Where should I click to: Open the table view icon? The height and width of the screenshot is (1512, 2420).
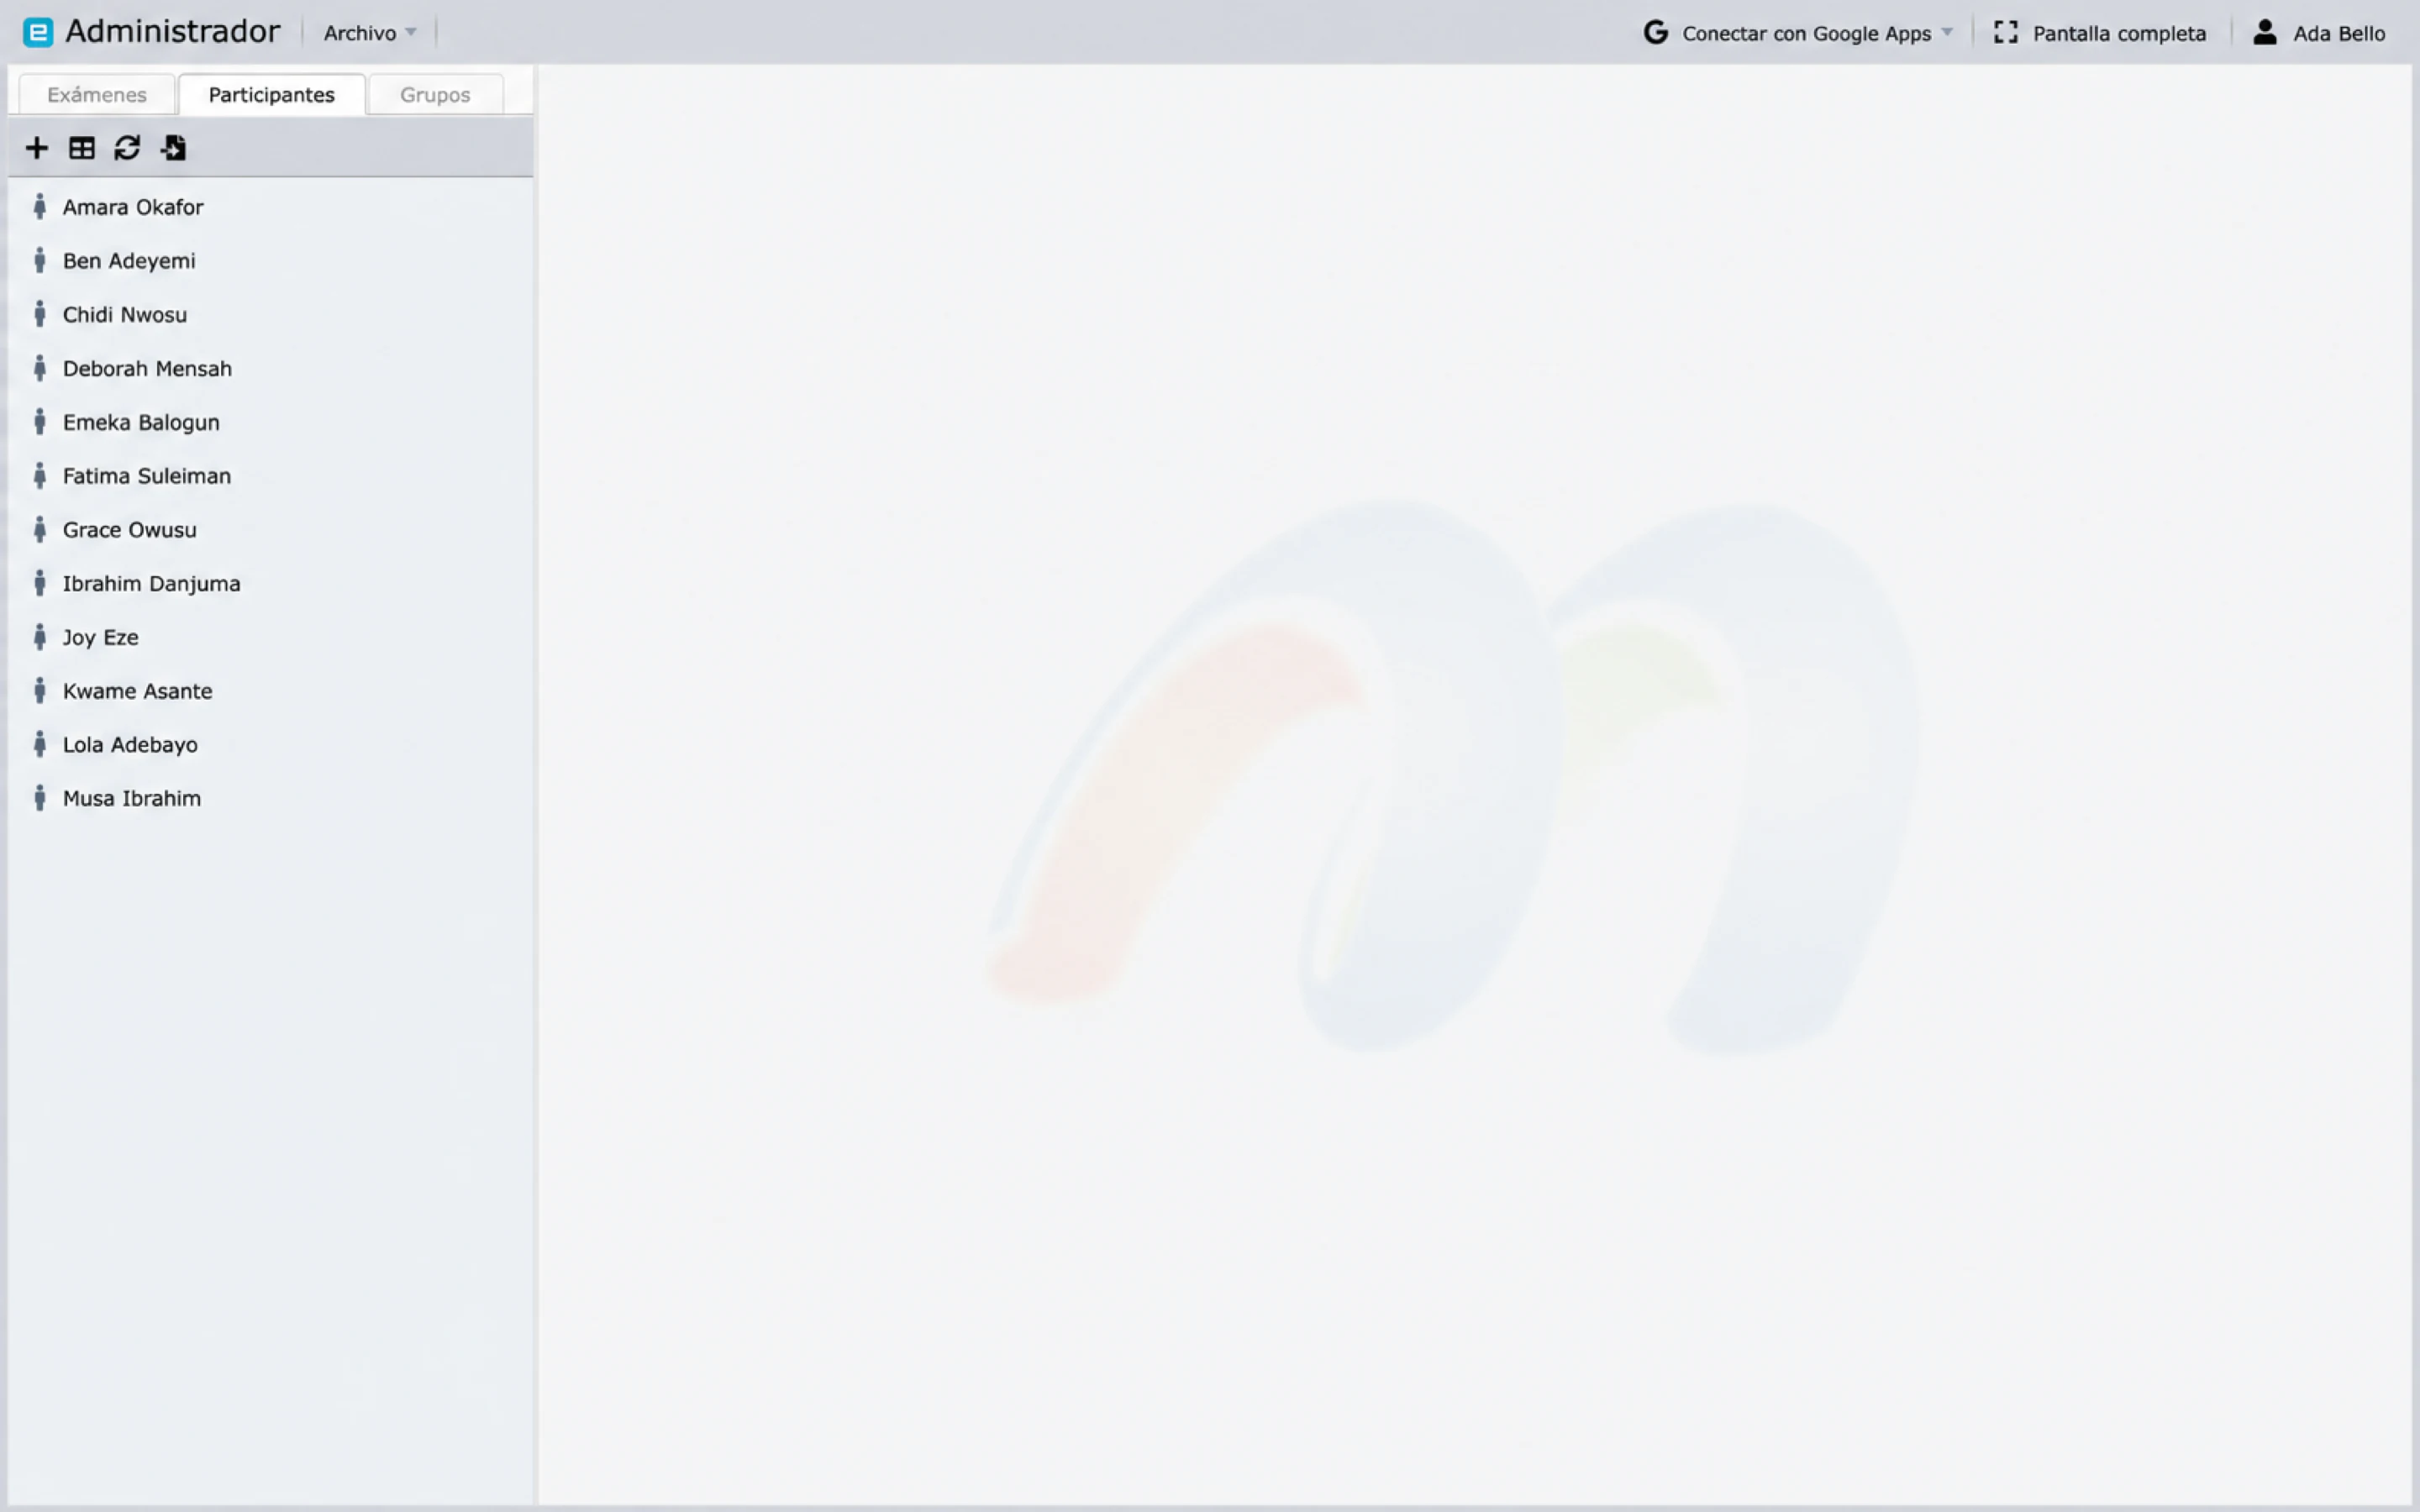click(82, 148)
